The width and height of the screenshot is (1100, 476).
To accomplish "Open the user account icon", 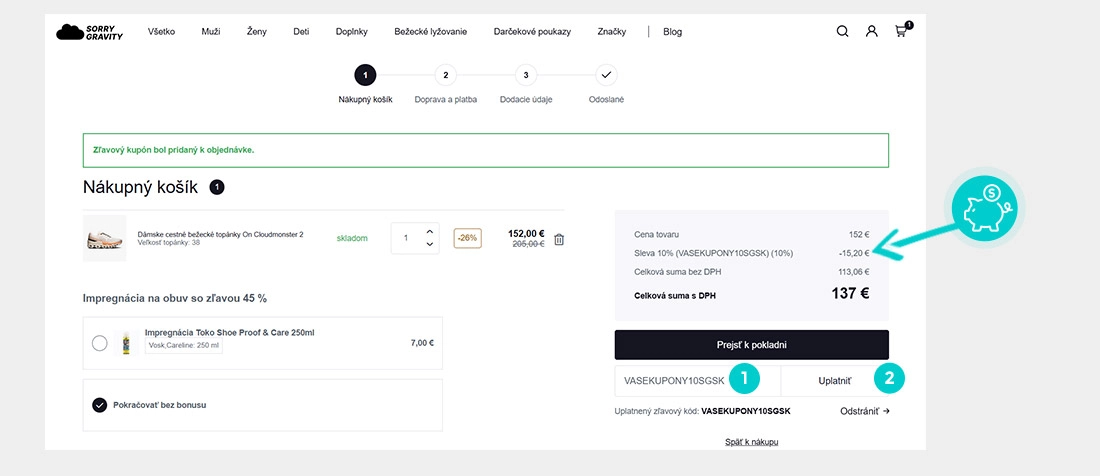I will (871, 32).
